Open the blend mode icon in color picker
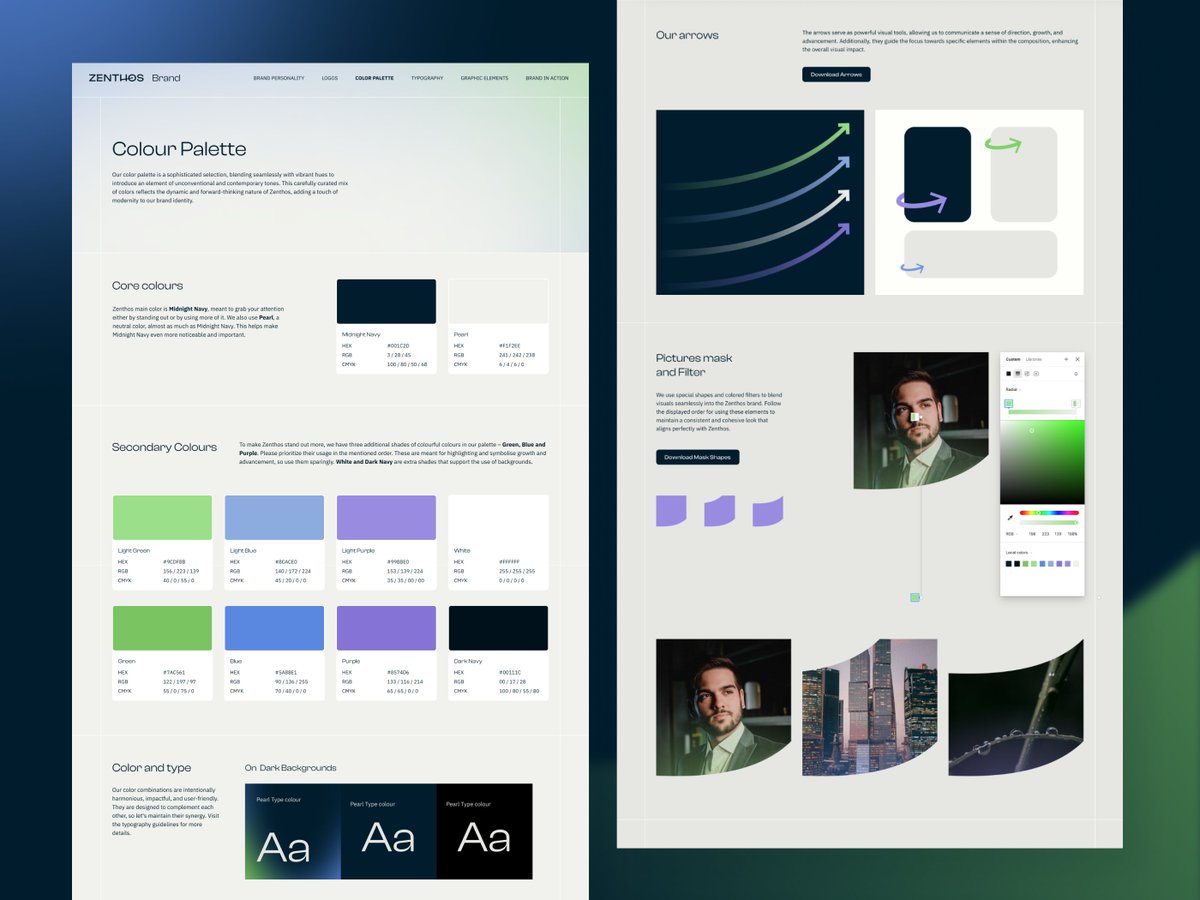 [1076, 374]
